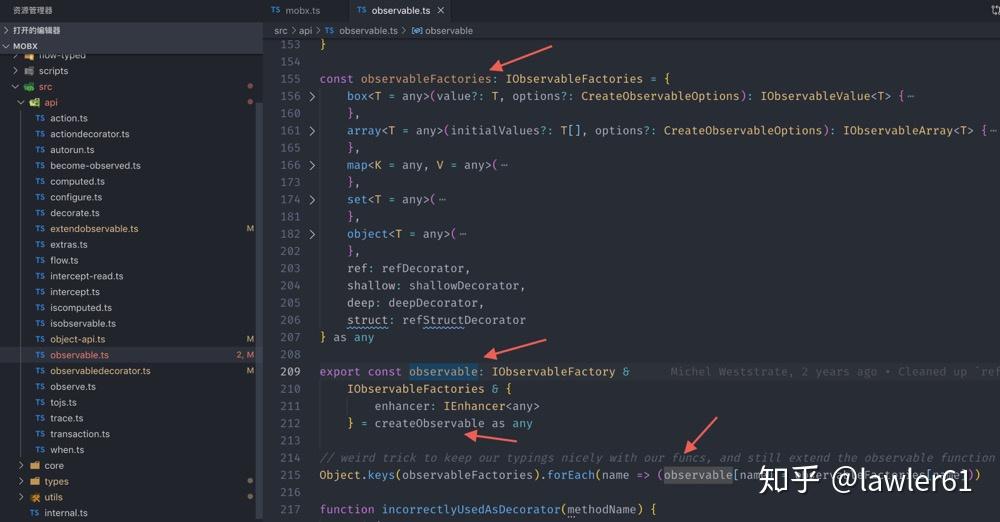Image resolution: width=1000 pixels, height=522 pixels.
Task: Click the folder icon of the src folder
Action: [29, 87]
